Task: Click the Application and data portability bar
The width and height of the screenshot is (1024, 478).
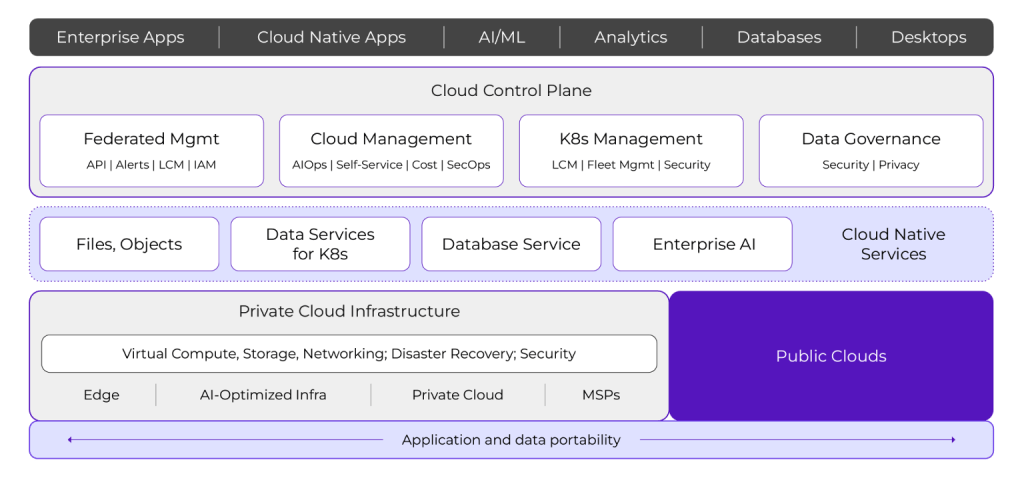Action: click(x=511, y=440)
